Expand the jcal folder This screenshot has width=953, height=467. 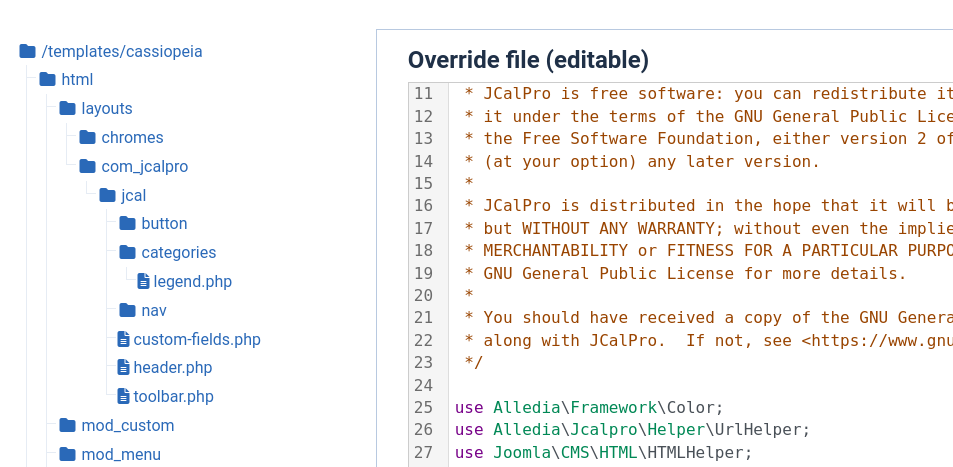pyautogui.click(x=133, y=196)
